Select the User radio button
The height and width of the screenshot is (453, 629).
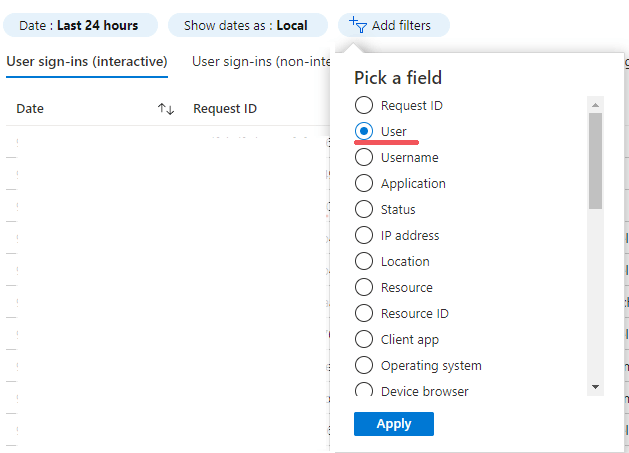pos(364,131)
